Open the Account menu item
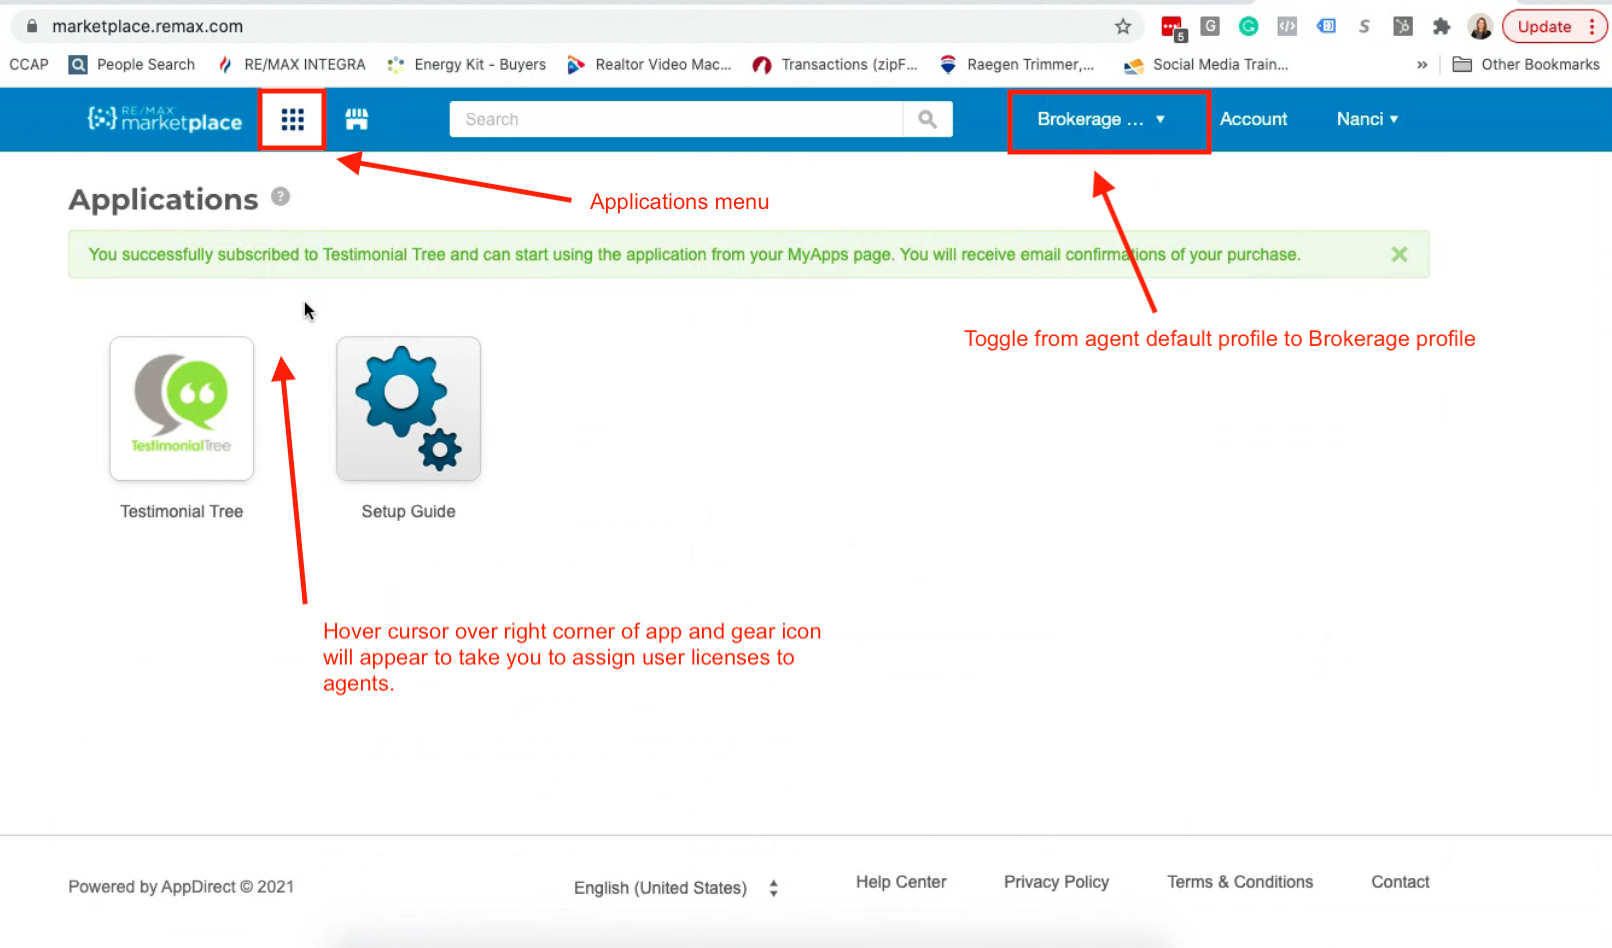This screenshot has width=1612, height=948. click(1253, 119)
